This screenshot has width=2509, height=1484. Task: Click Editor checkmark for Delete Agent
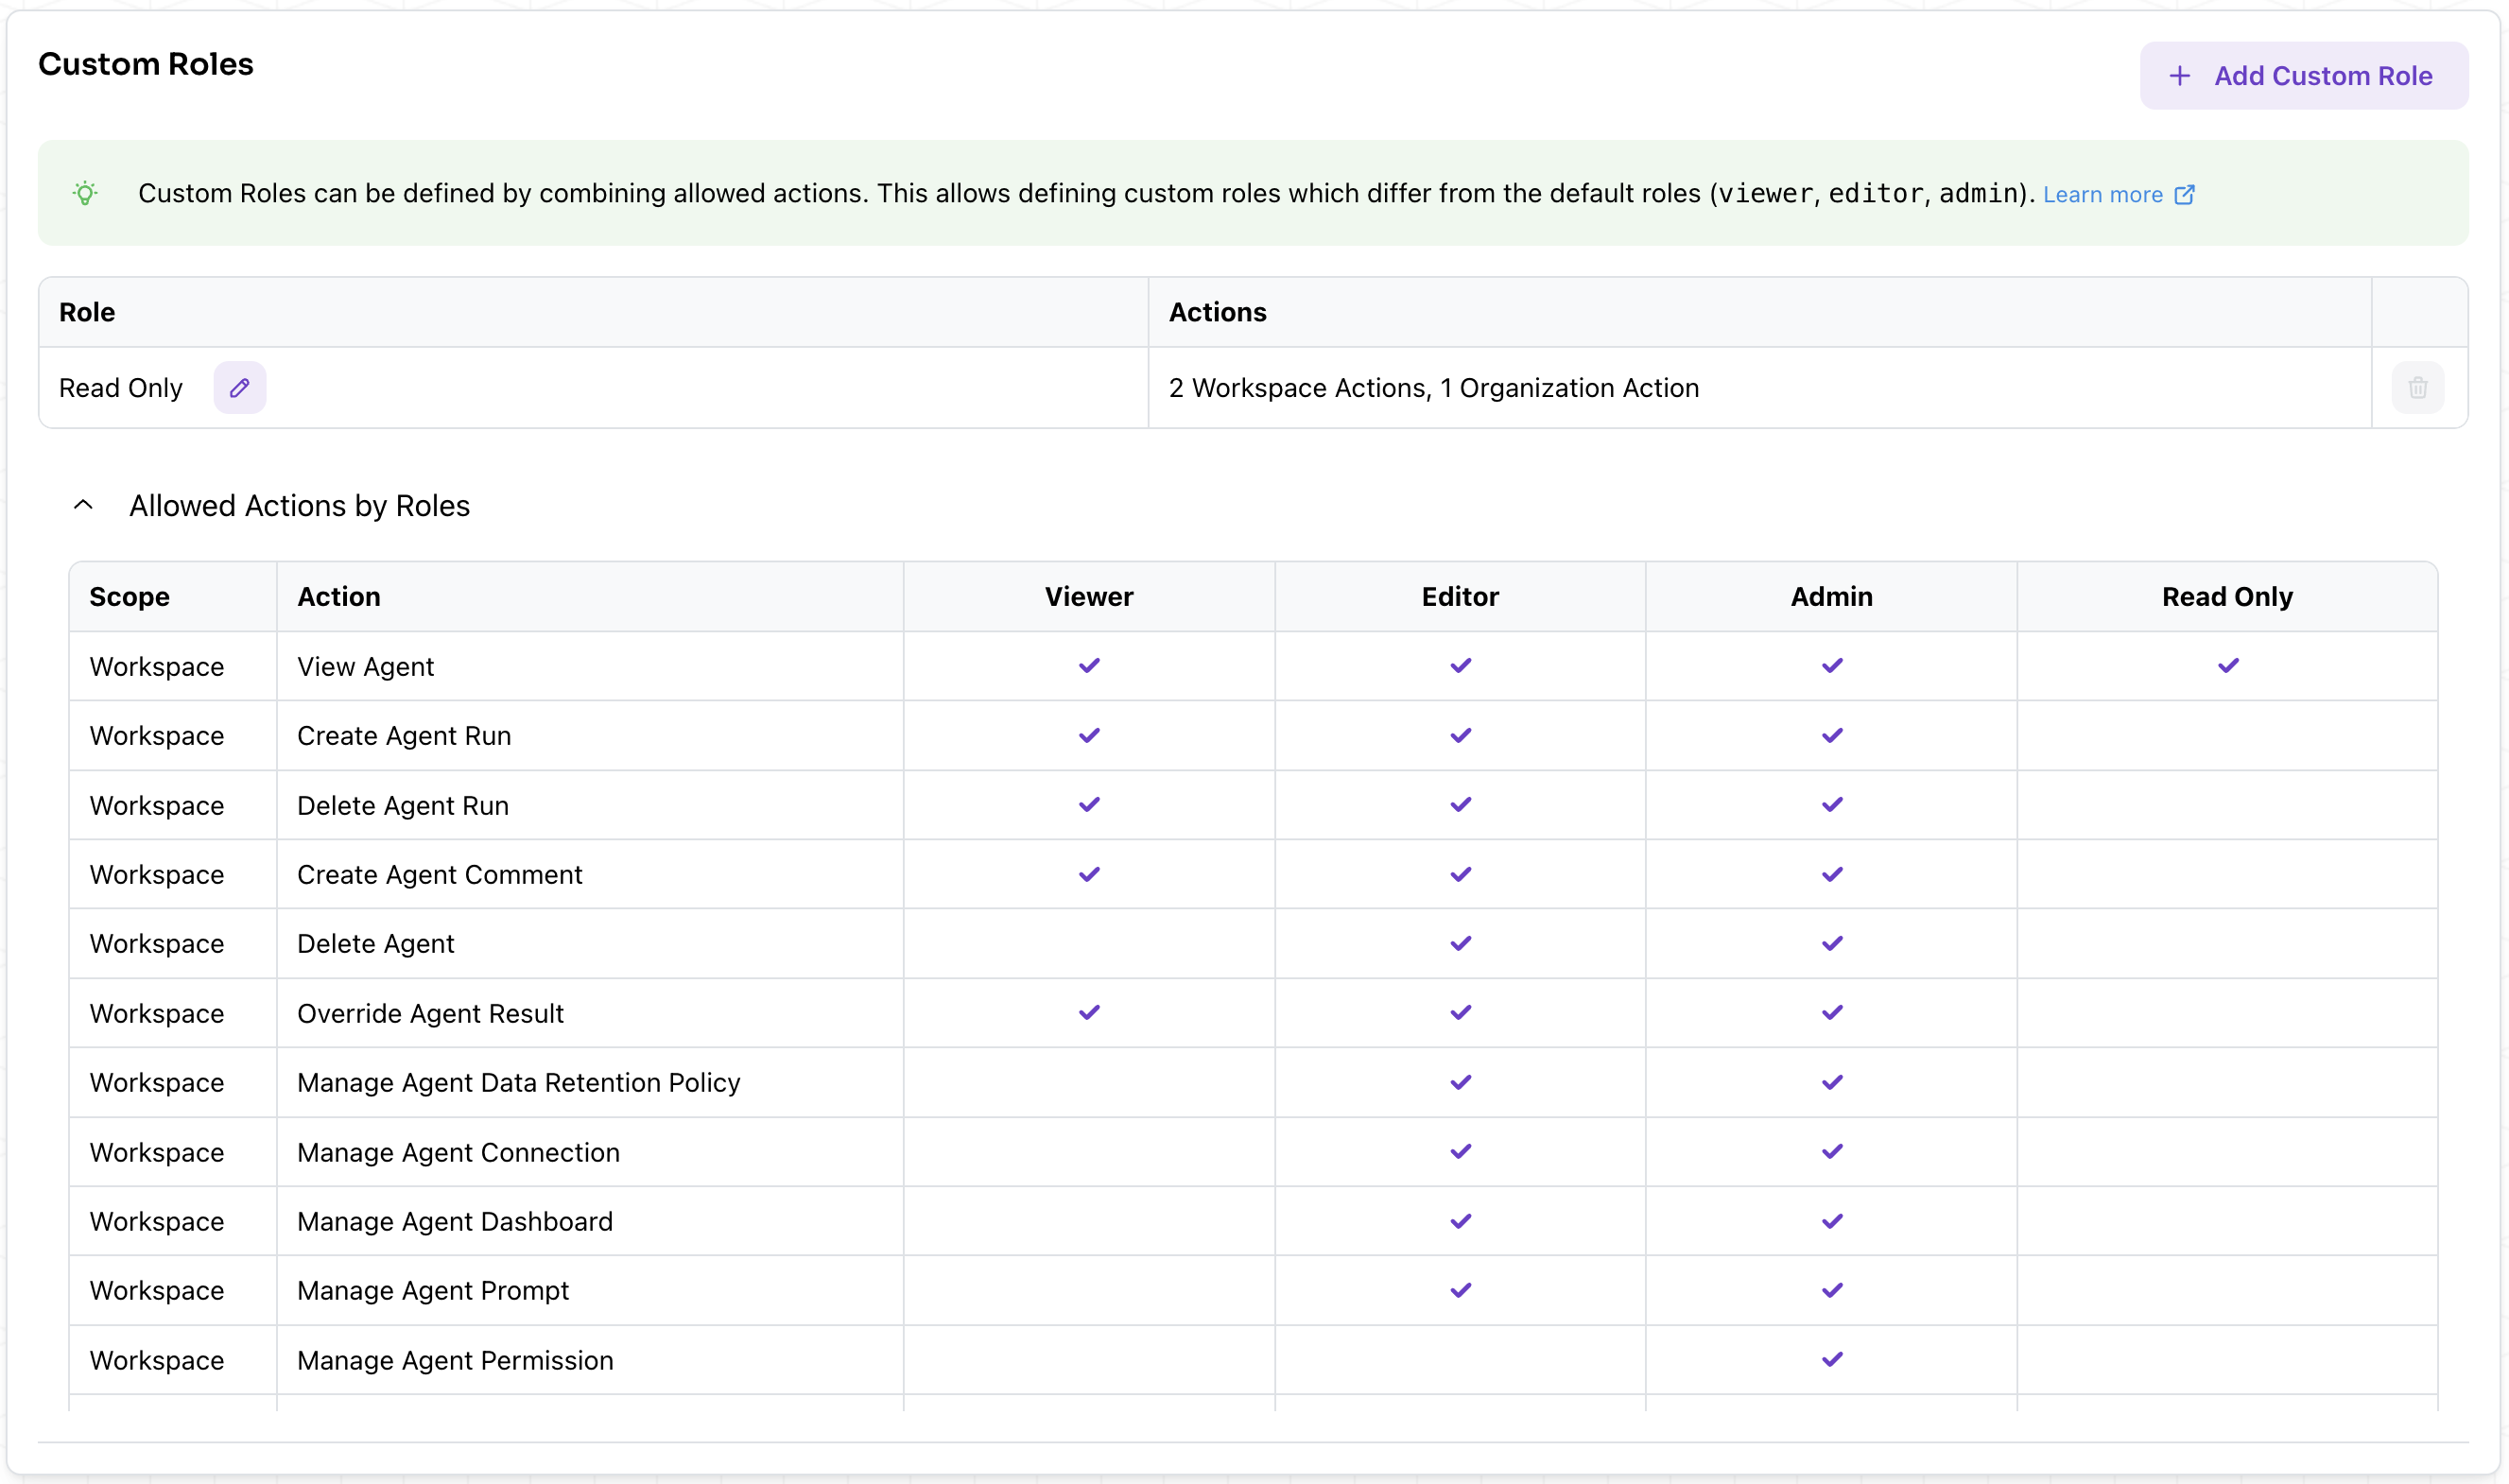coord(1460,944)
